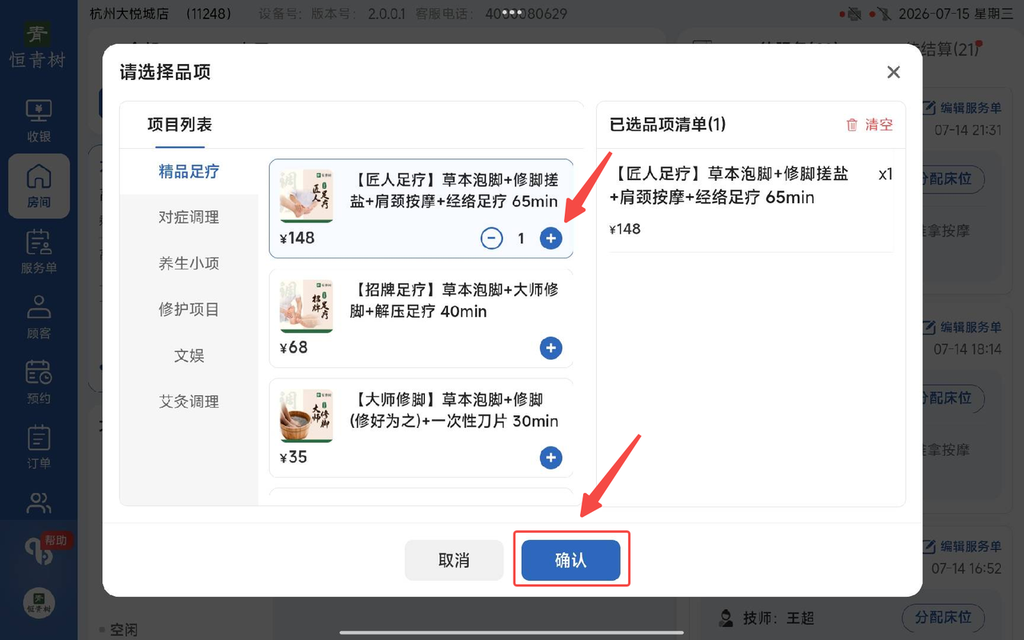
Task: Click the three-dot indicator at top center
Action: coord(512,12)
